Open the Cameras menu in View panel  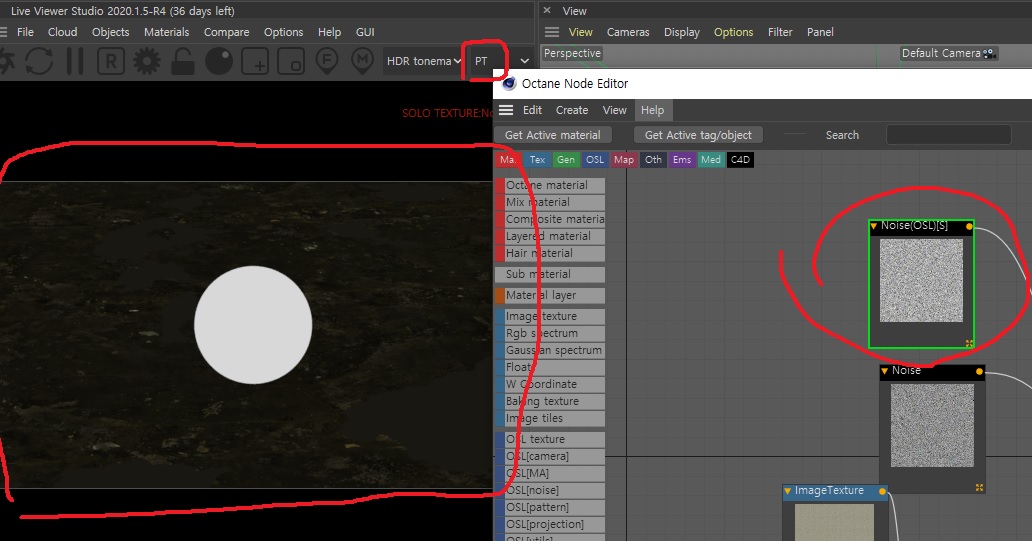628,32
